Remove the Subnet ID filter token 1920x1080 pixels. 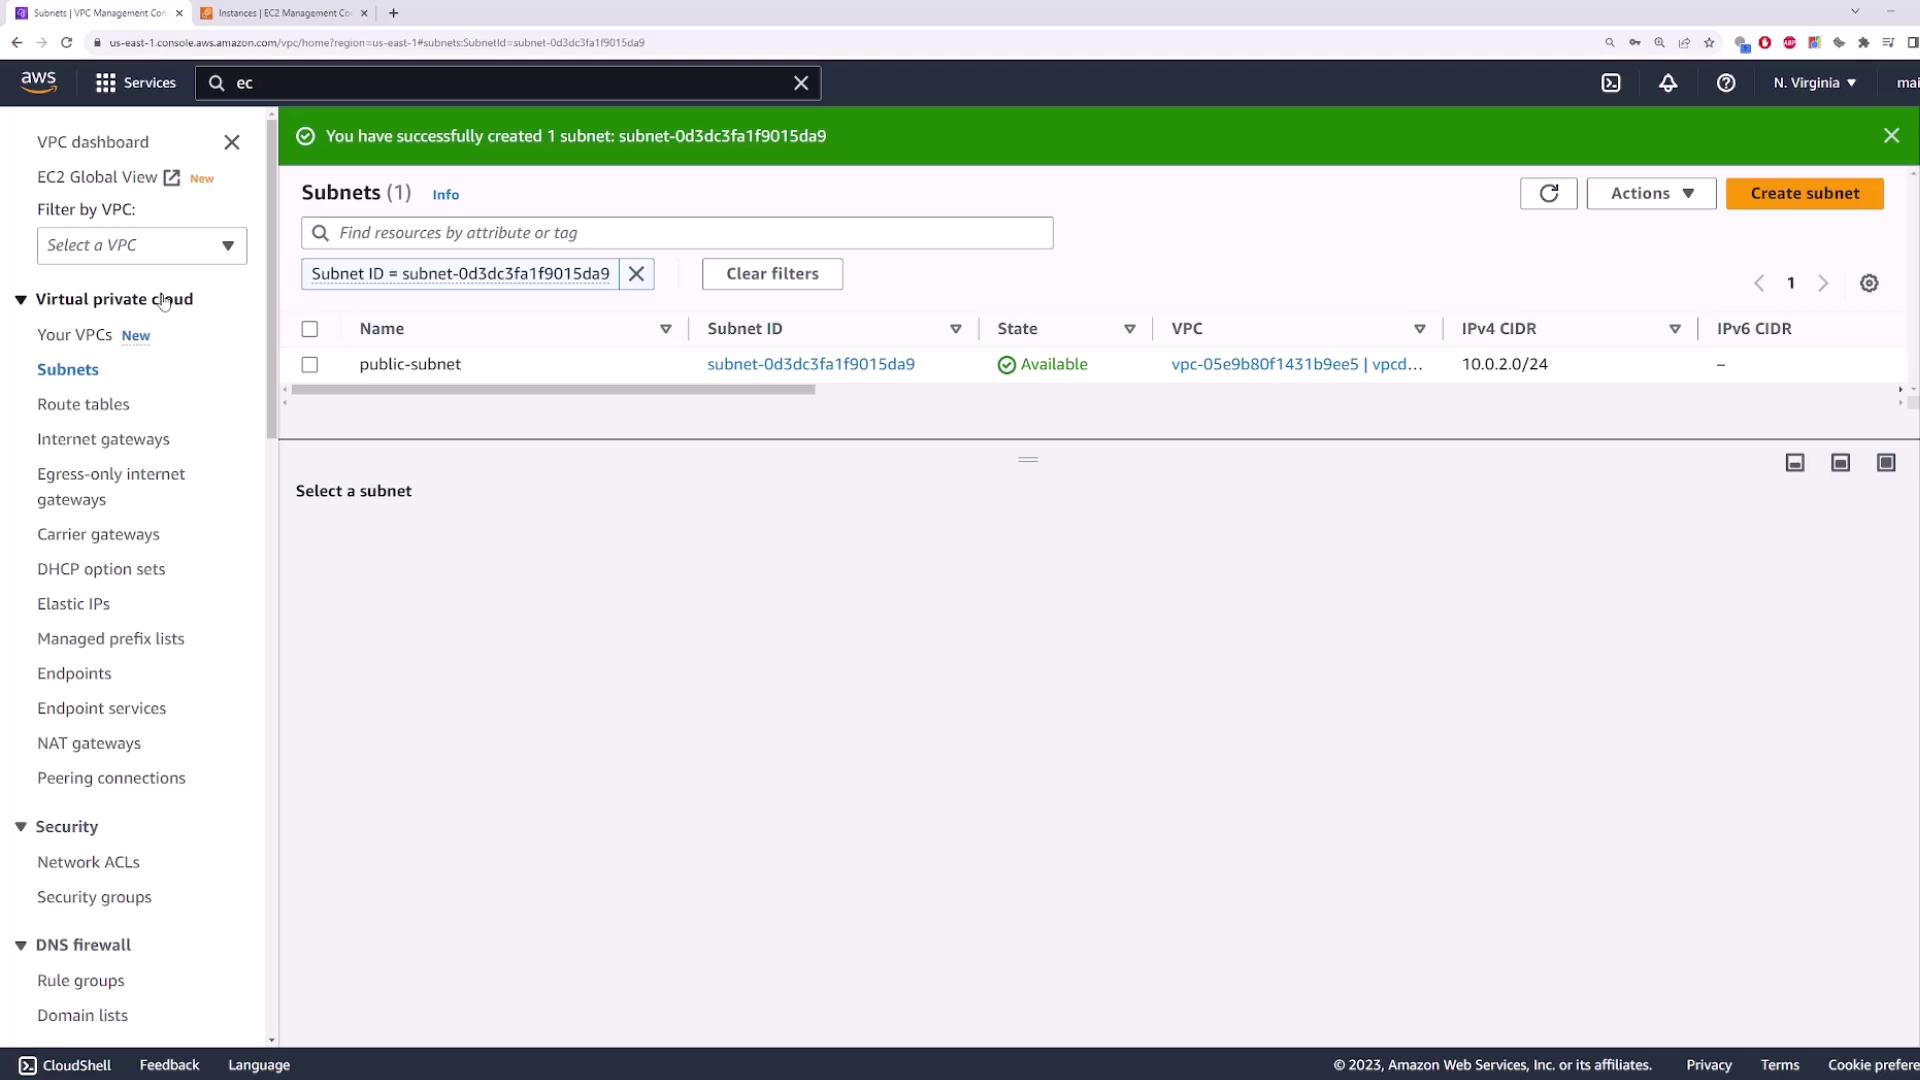click(x=636, y=274)
